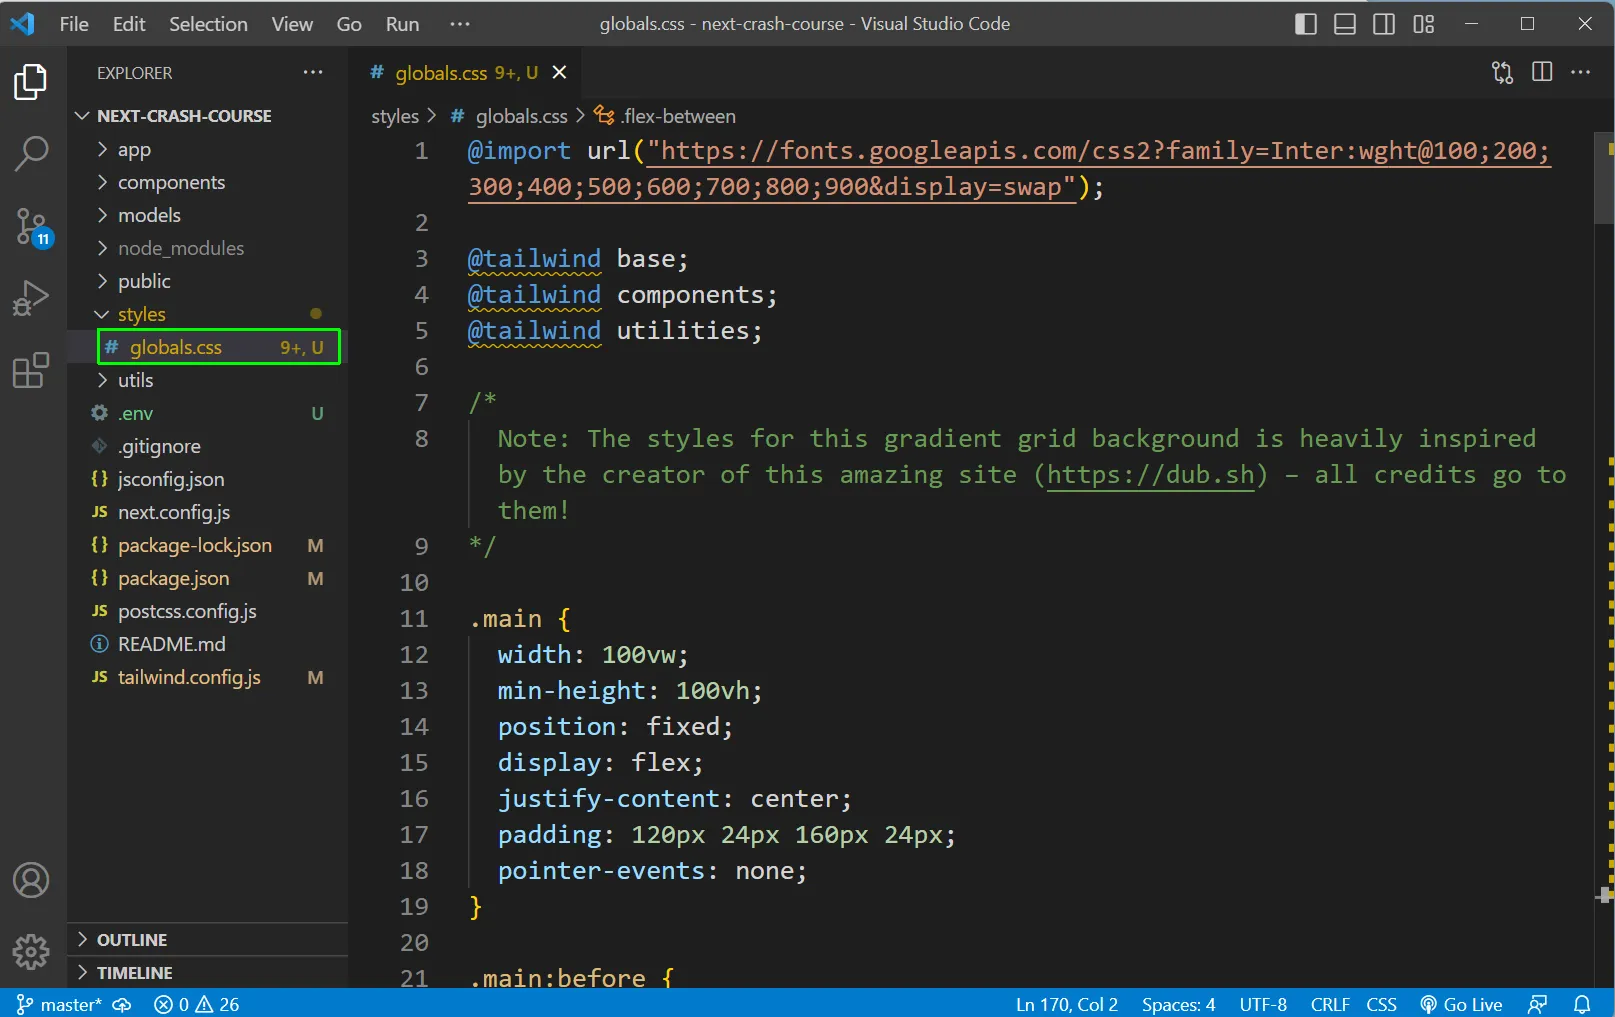The width and height of the screenshot is (1615, 1017).
Task: Open the Selection menu
Action: pyautogui.click(x=208, y=24)
